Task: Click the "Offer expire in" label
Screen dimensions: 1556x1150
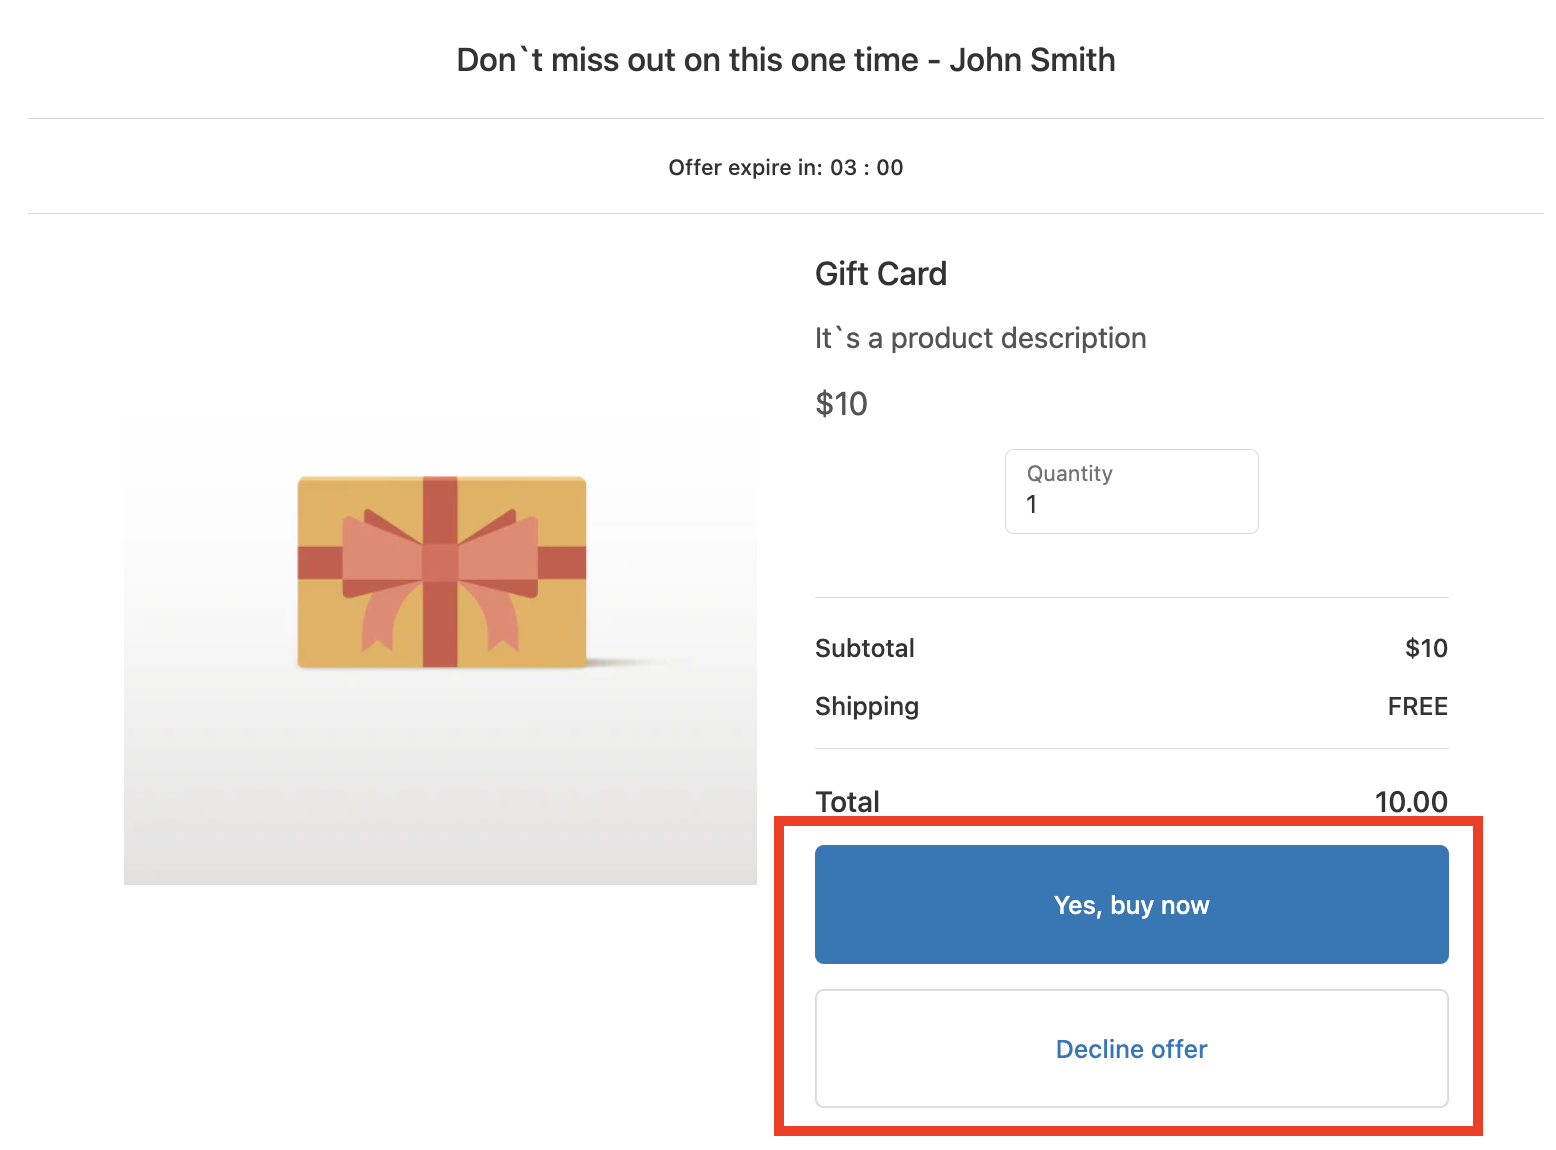Action: tap(745, 168)
